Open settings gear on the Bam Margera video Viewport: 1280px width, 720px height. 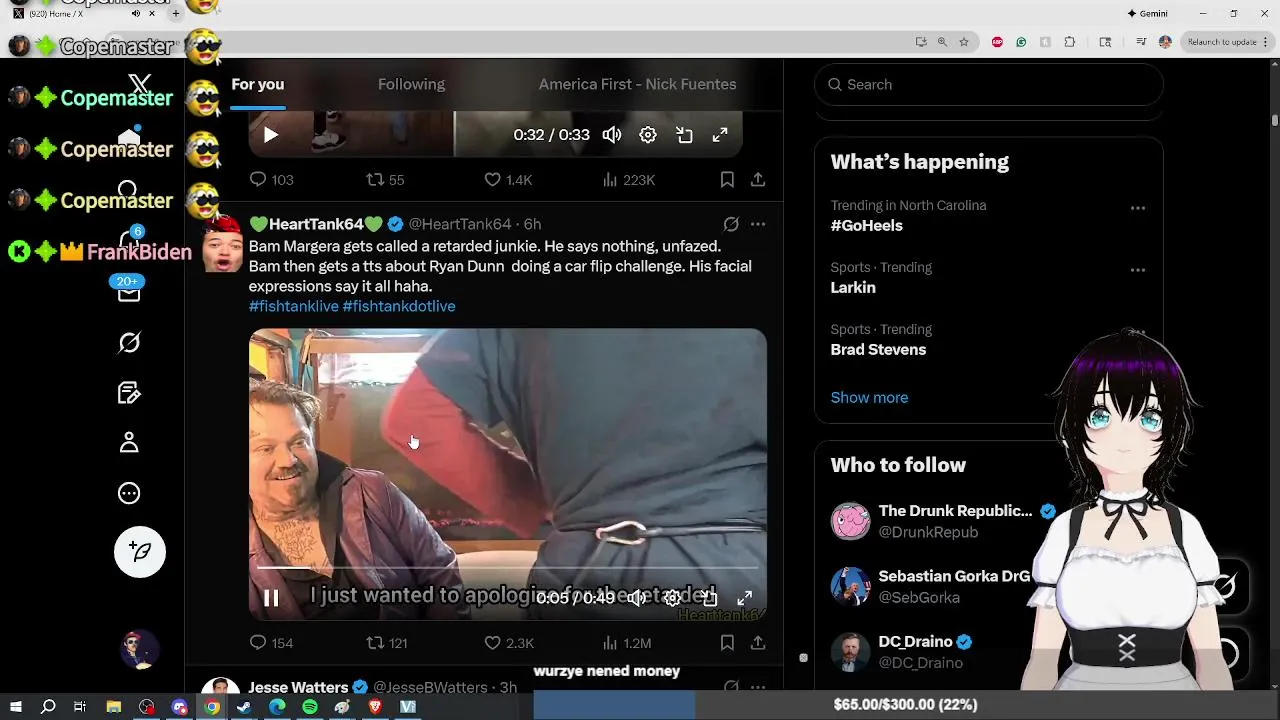coord(673,598)
